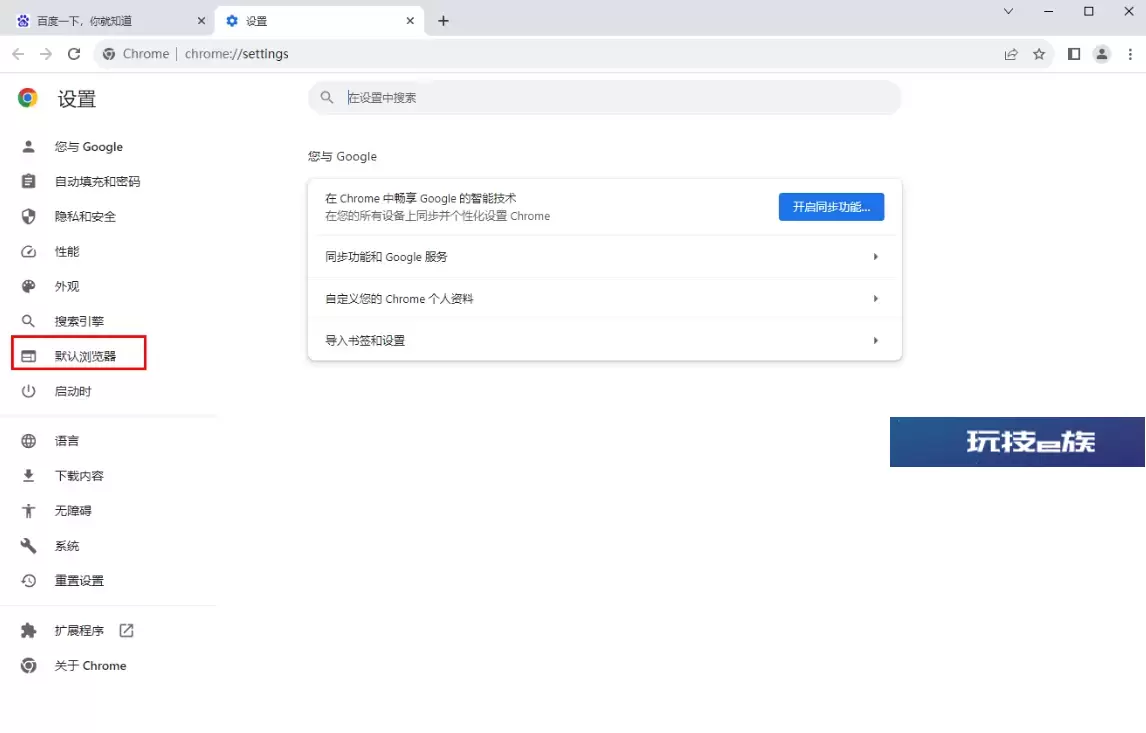Click the 您与 Google person icon in sidebar

[29, 147]
